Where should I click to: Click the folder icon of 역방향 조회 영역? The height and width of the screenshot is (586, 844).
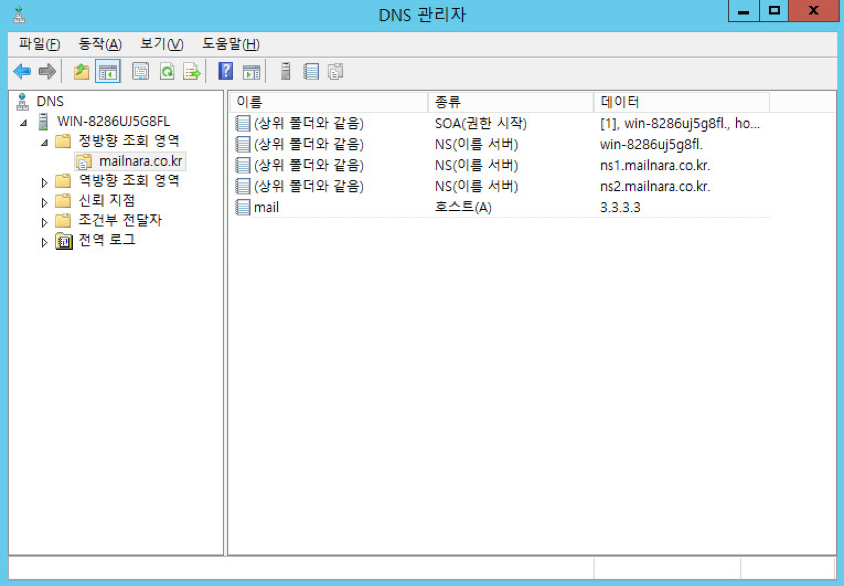point(63,181)
